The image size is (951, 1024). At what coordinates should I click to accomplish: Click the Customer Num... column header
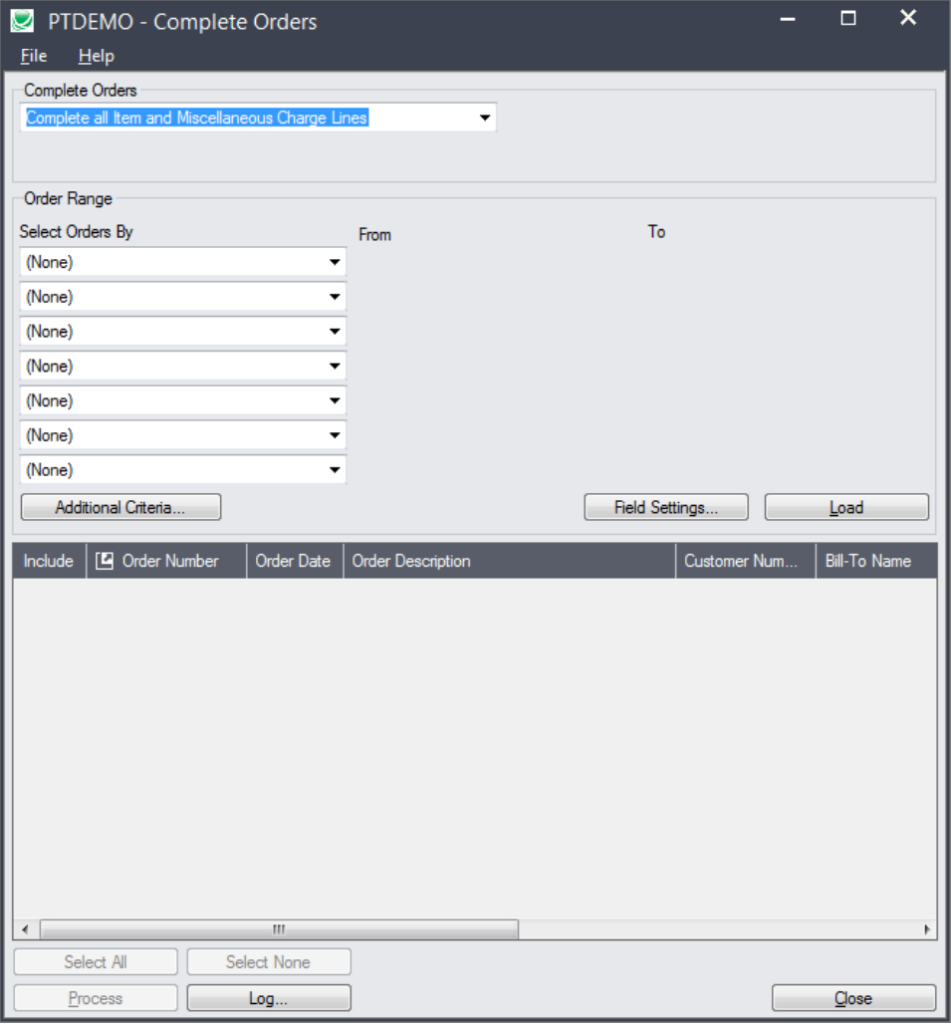(745, 561)
